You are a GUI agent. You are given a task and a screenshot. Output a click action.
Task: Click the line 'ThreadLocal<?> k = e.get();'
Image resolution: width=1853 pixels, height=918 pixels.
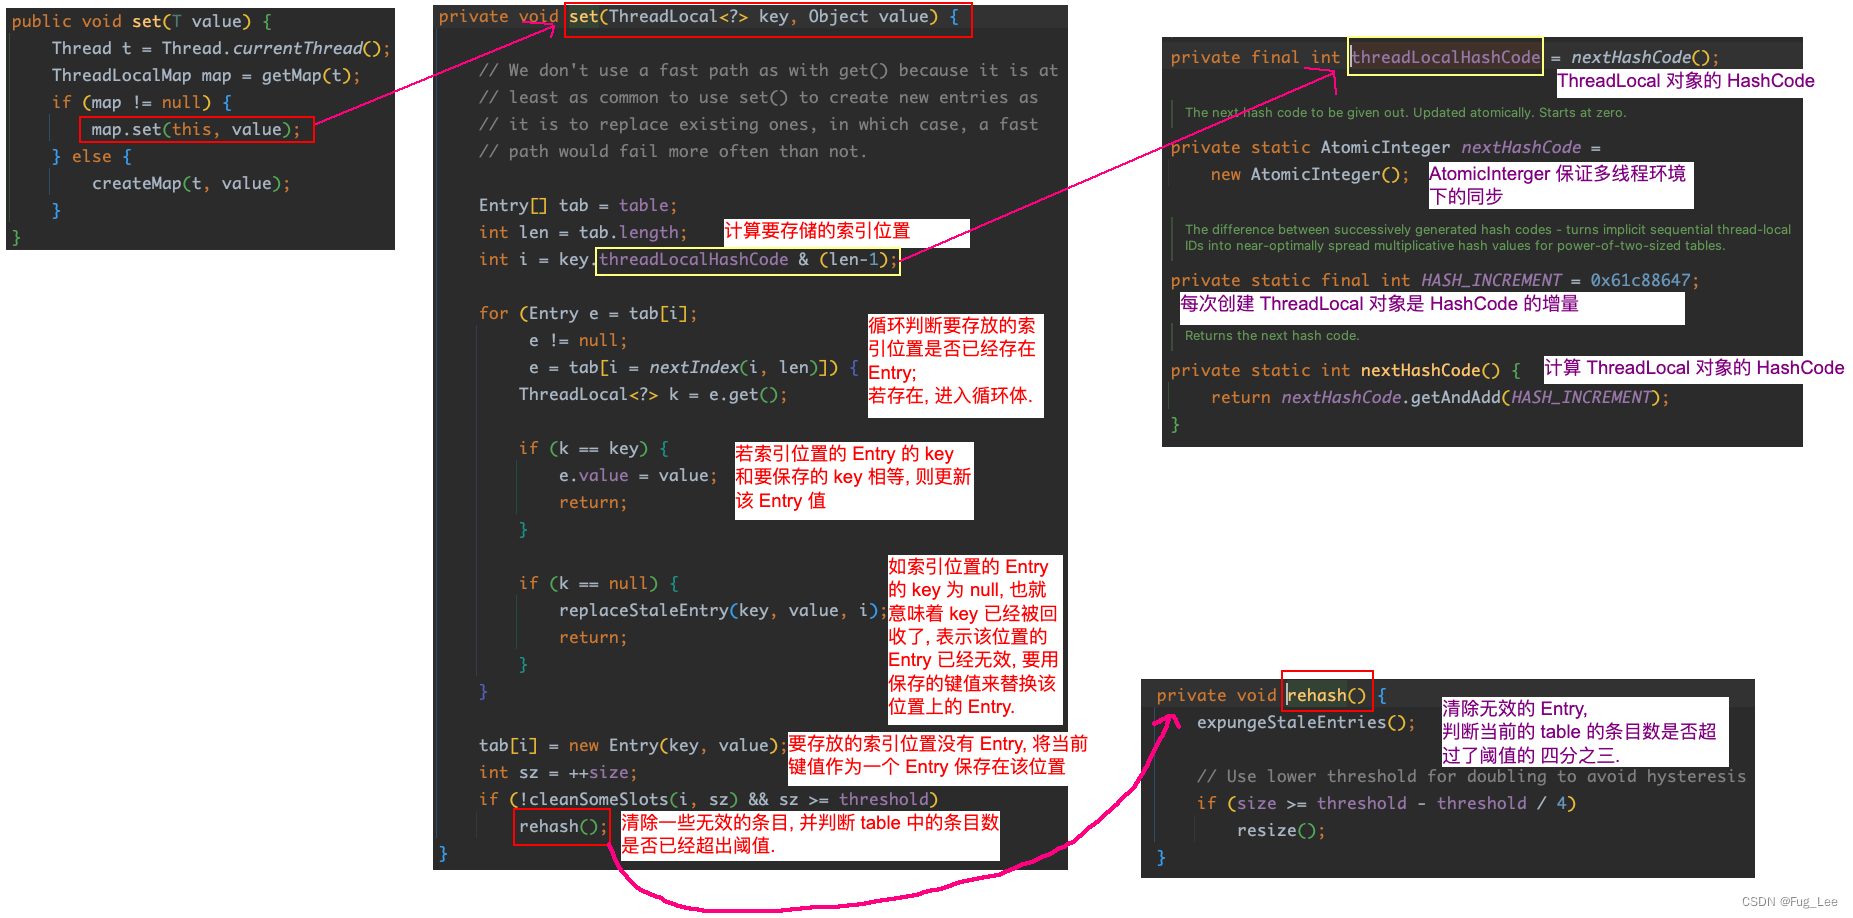tap(653, 394)
